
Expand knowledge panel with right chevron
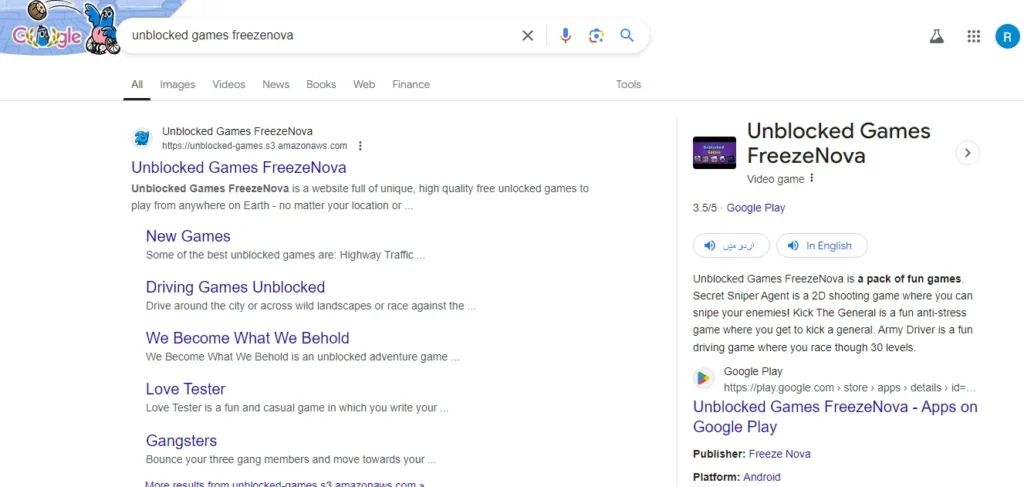click(x=967, y=153)
